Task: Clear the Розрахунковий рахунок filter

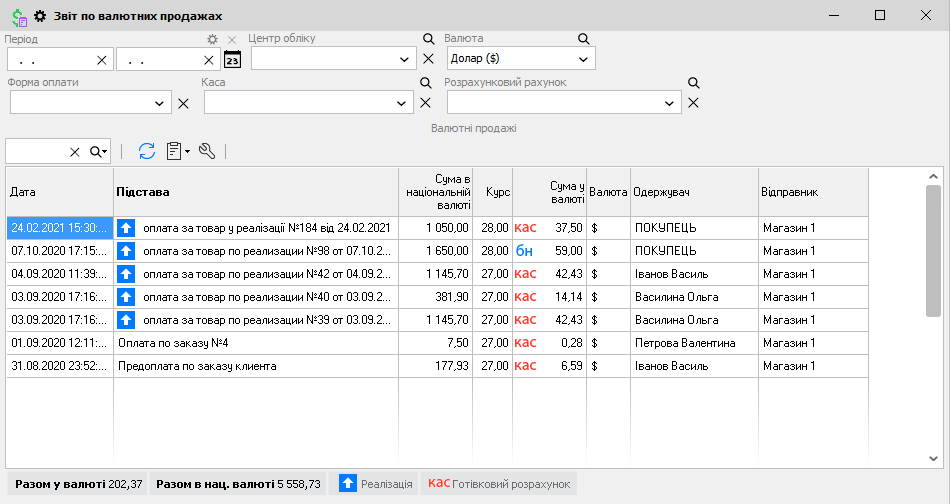Action: [x=692, y=102]
